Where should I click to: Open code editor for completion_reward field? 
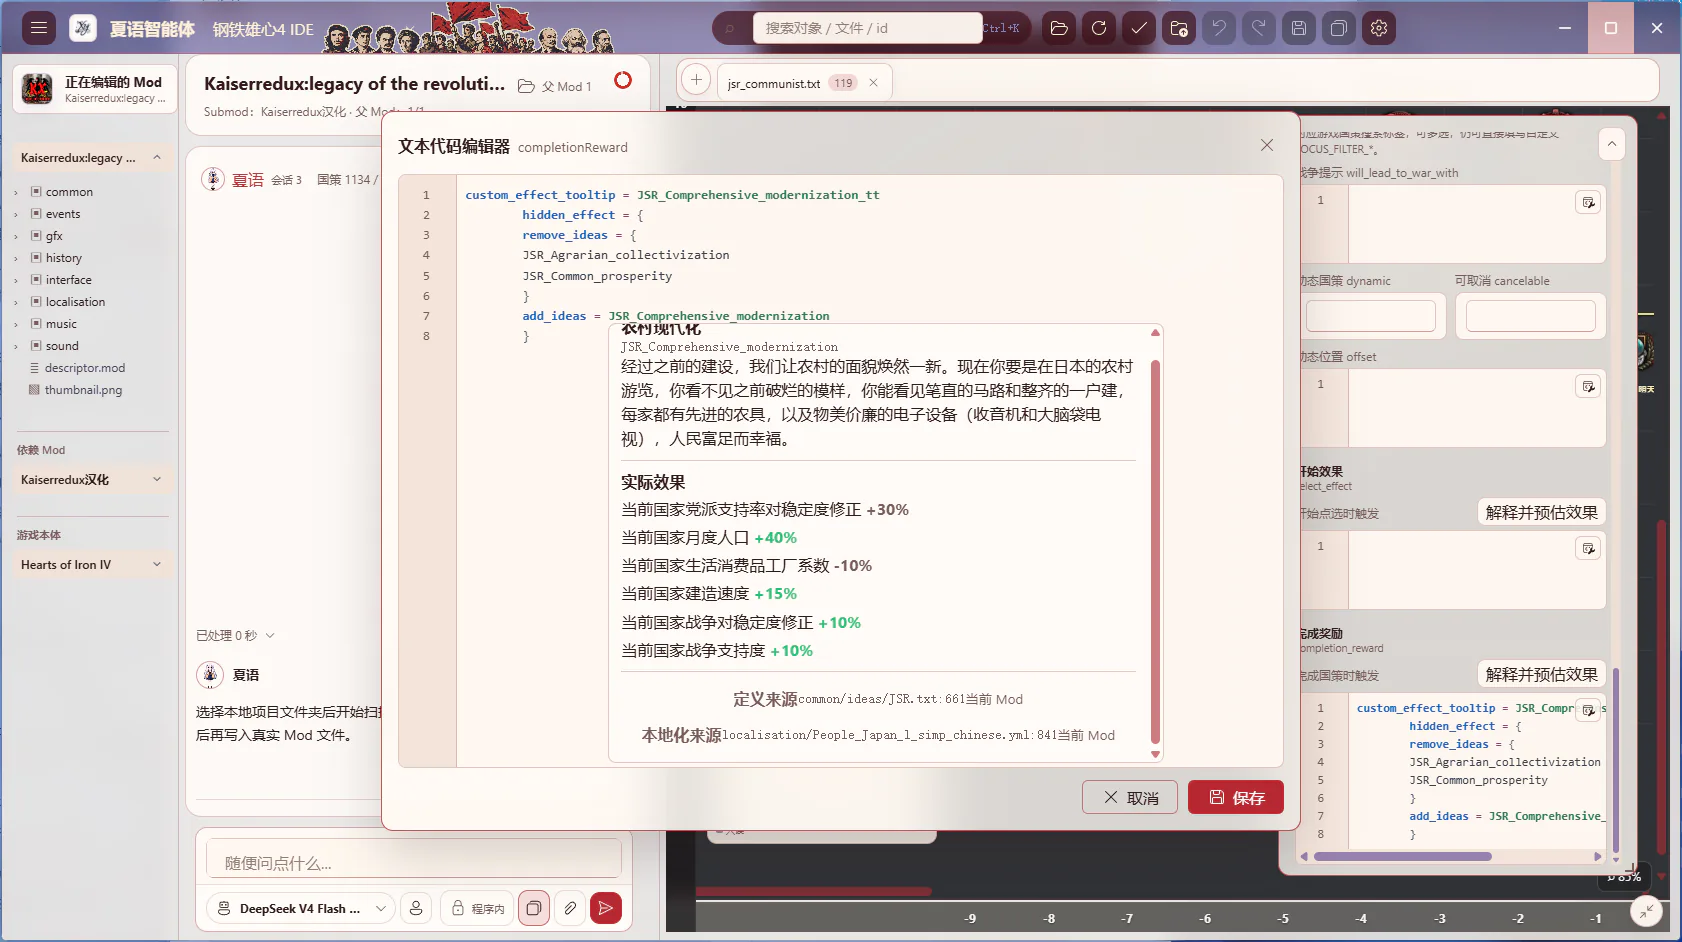1588,711
